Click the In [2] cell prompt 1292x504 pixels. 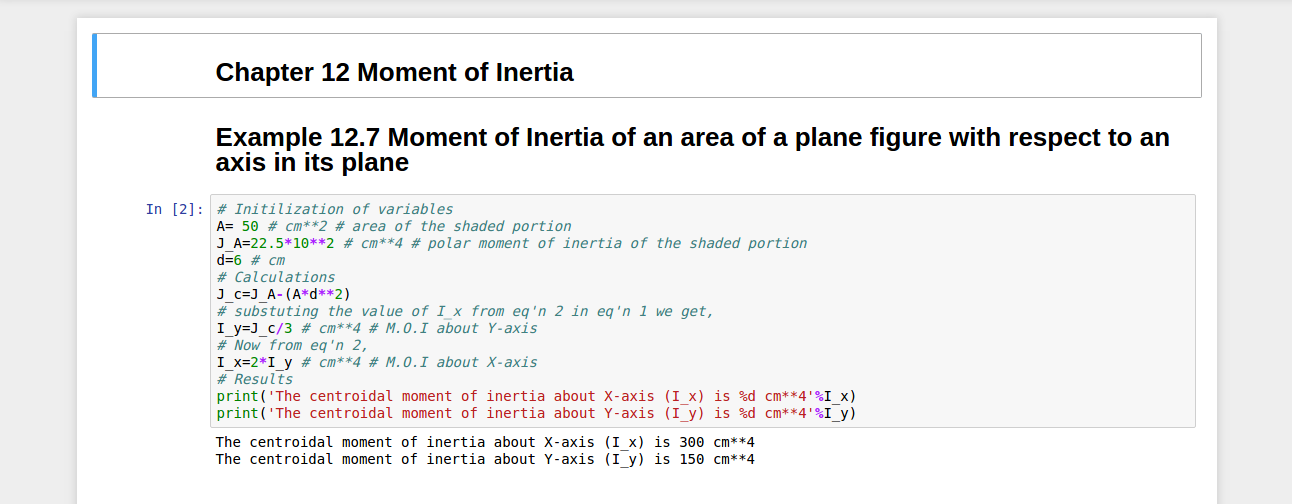pyautogui.click(x=174, y=209)
